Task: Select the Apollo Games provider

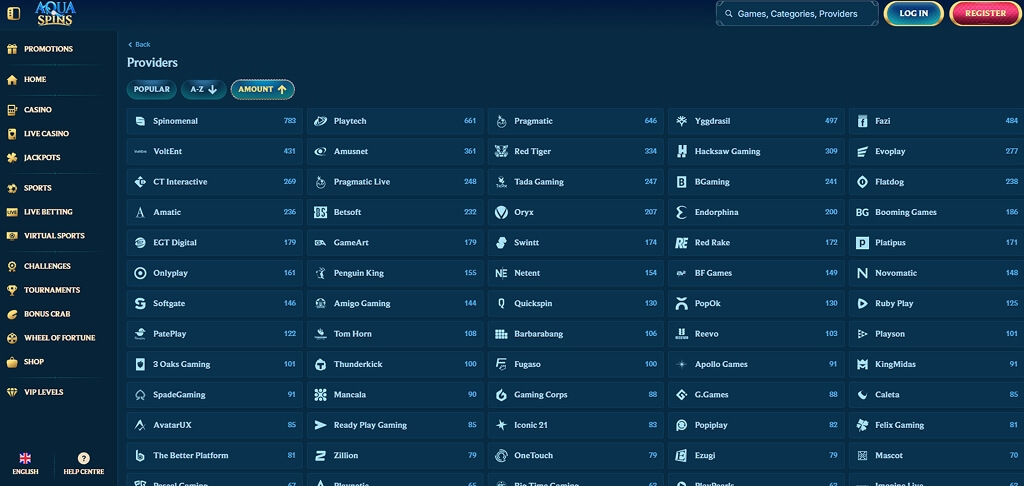Action: (x=756, y=364)
